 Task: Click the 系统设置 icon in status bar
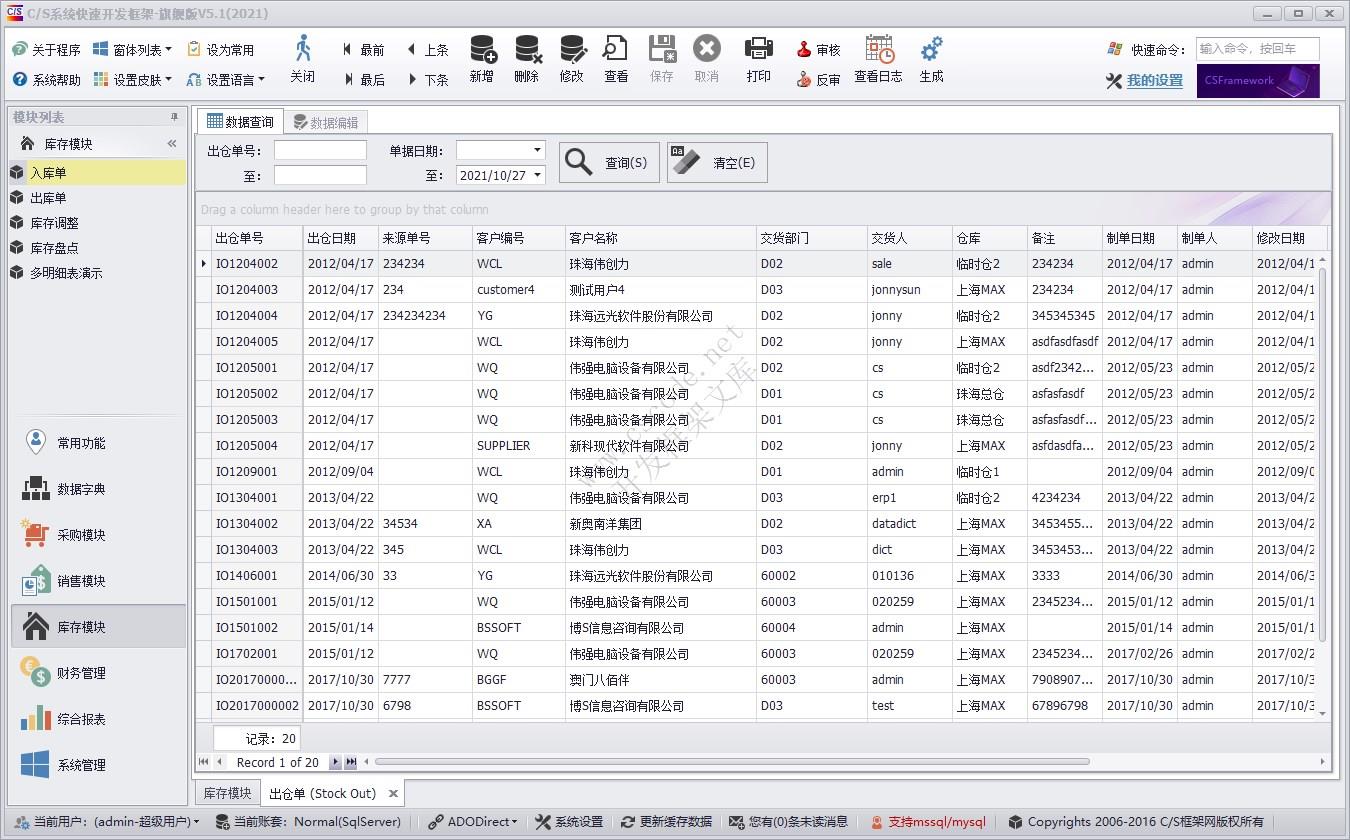pos(568,821)
